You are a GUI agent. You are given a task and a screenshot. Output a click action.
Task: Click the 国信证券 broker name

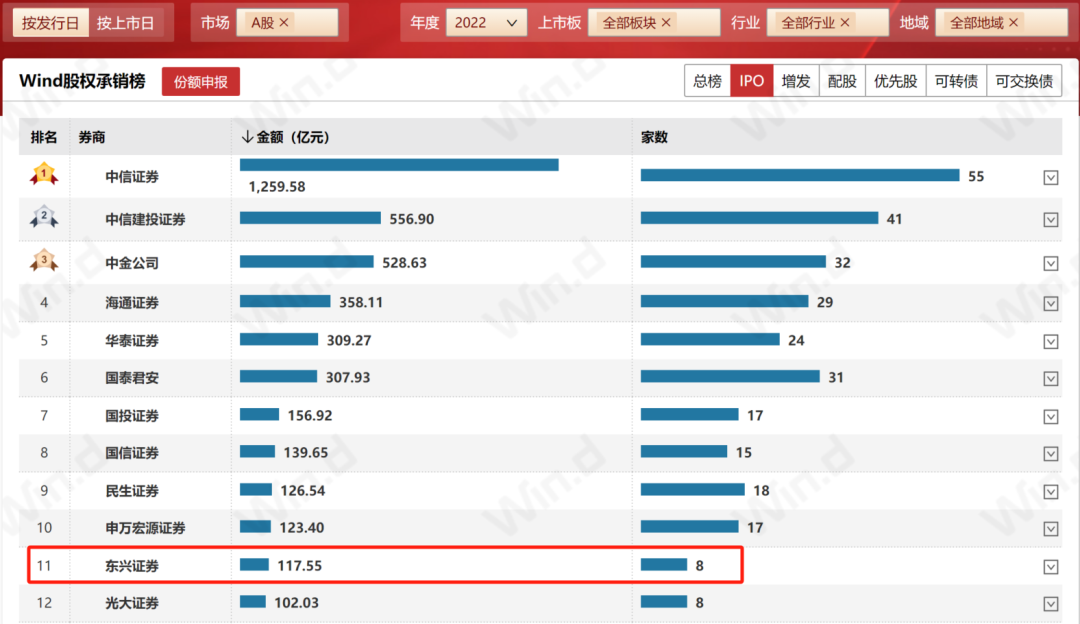pos(132,453)
